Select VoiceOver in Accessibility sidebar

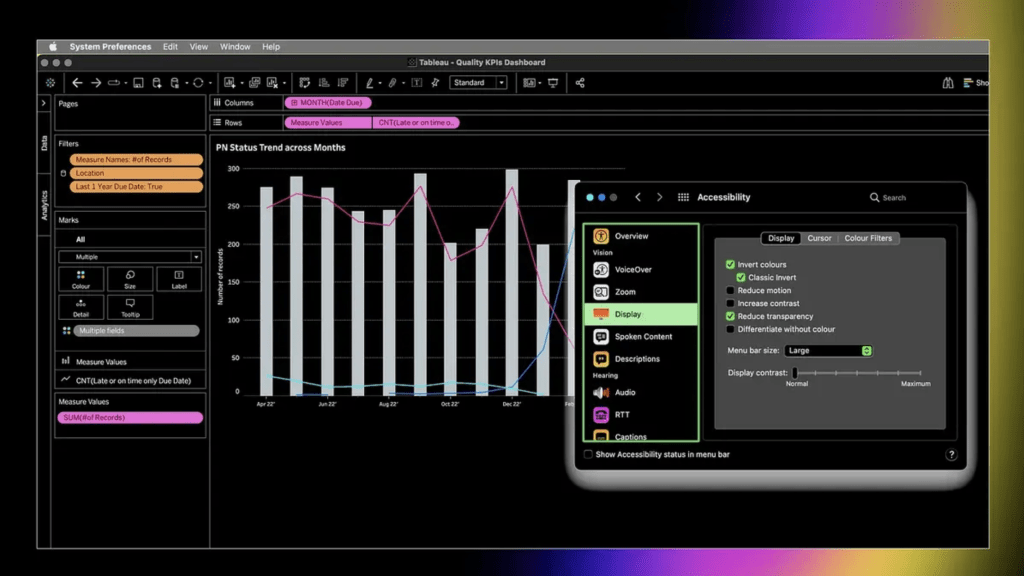(641, 270)
